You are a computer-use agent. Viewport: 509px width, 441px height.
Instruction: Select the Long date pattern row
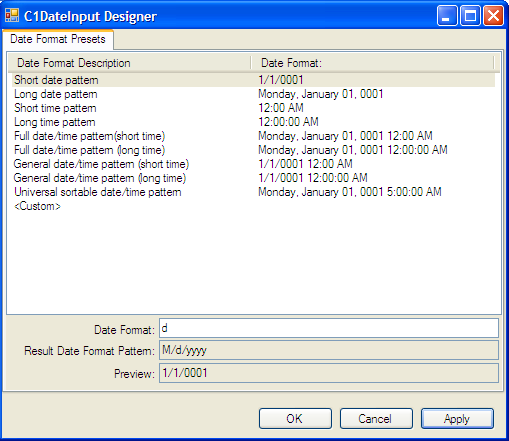coord(253,94)
